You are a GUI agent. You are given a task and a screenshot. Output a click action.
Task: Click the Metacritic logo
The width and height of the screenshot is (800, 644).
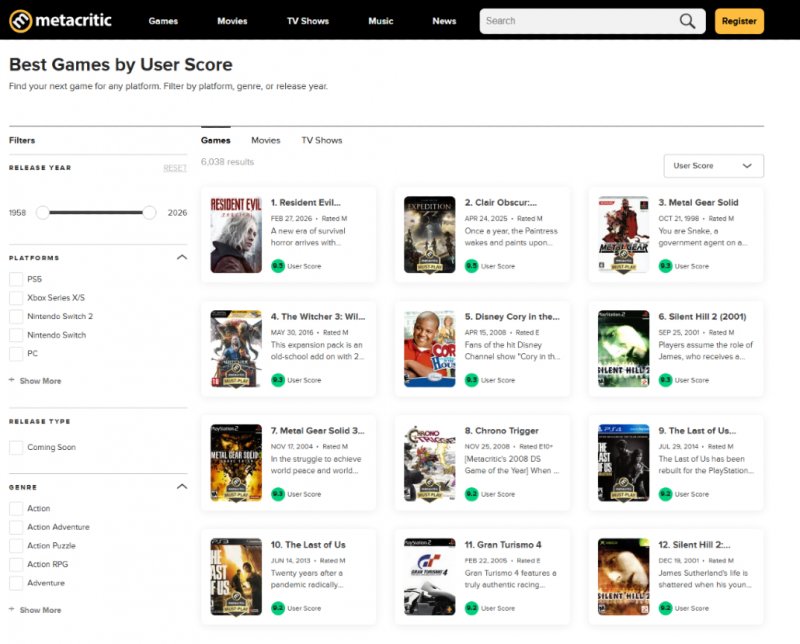pos(60,20)
